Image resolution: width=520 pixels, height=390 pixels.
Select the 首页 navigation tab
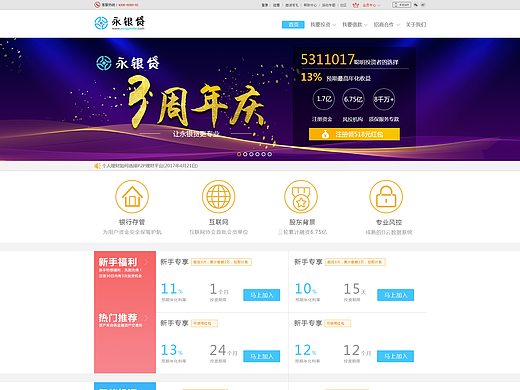pyautogui.click(x=293, y=25)
